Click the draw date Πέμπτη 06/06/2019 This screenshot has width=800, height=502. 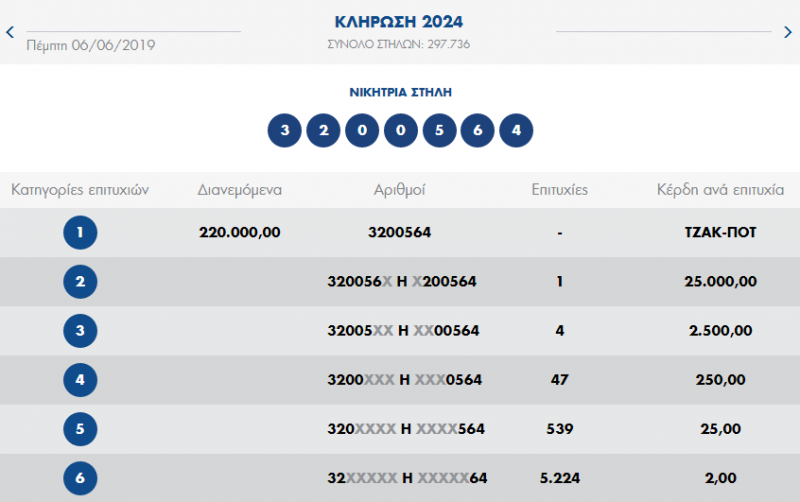[x=91, y=45]
